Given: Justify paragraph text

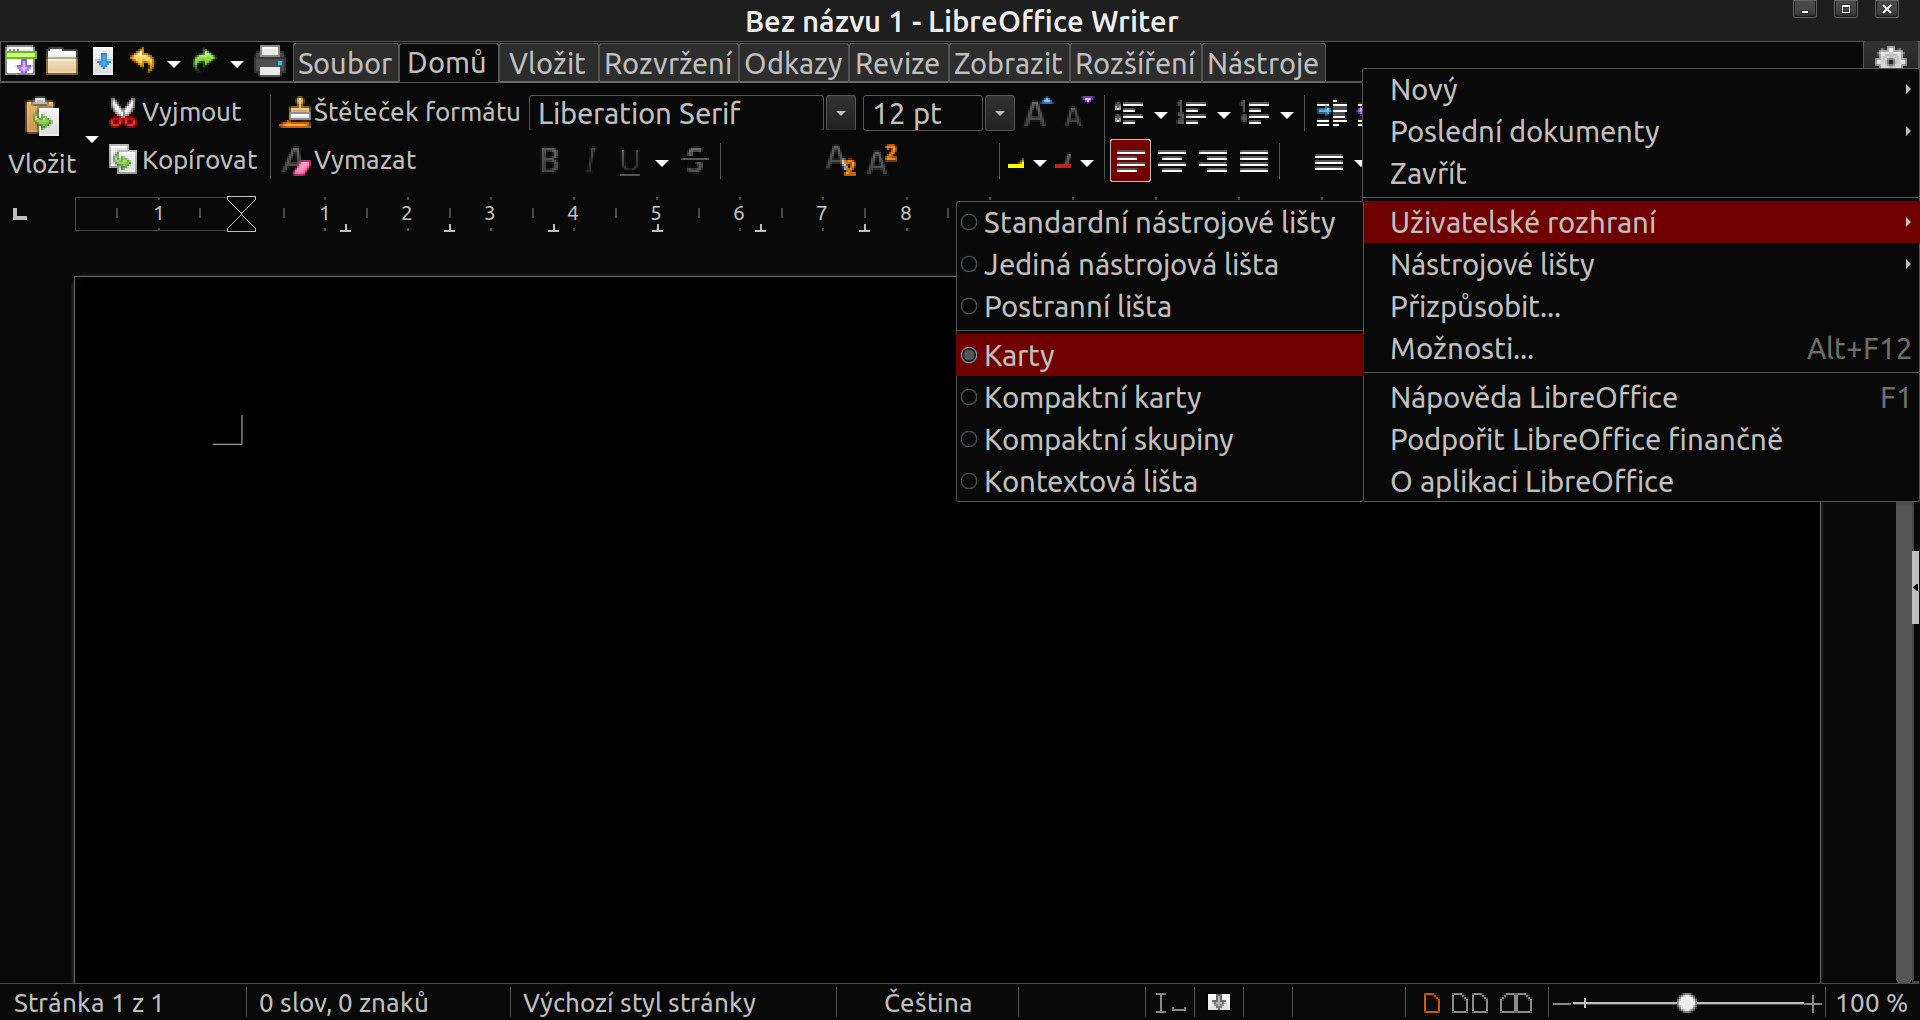Looking at the screenshot, I should 1254,161.
